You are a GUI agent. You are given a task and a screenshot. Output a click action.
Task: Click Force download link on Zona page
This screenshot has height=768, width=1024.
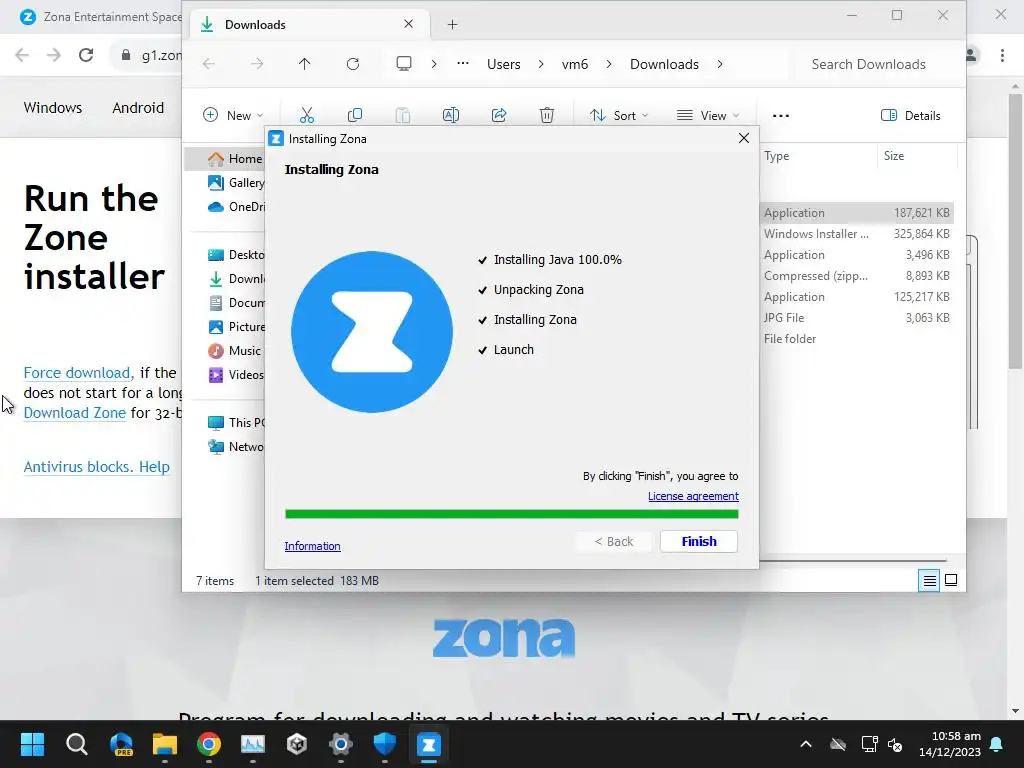pyautogui.click(x=78, y=373)
